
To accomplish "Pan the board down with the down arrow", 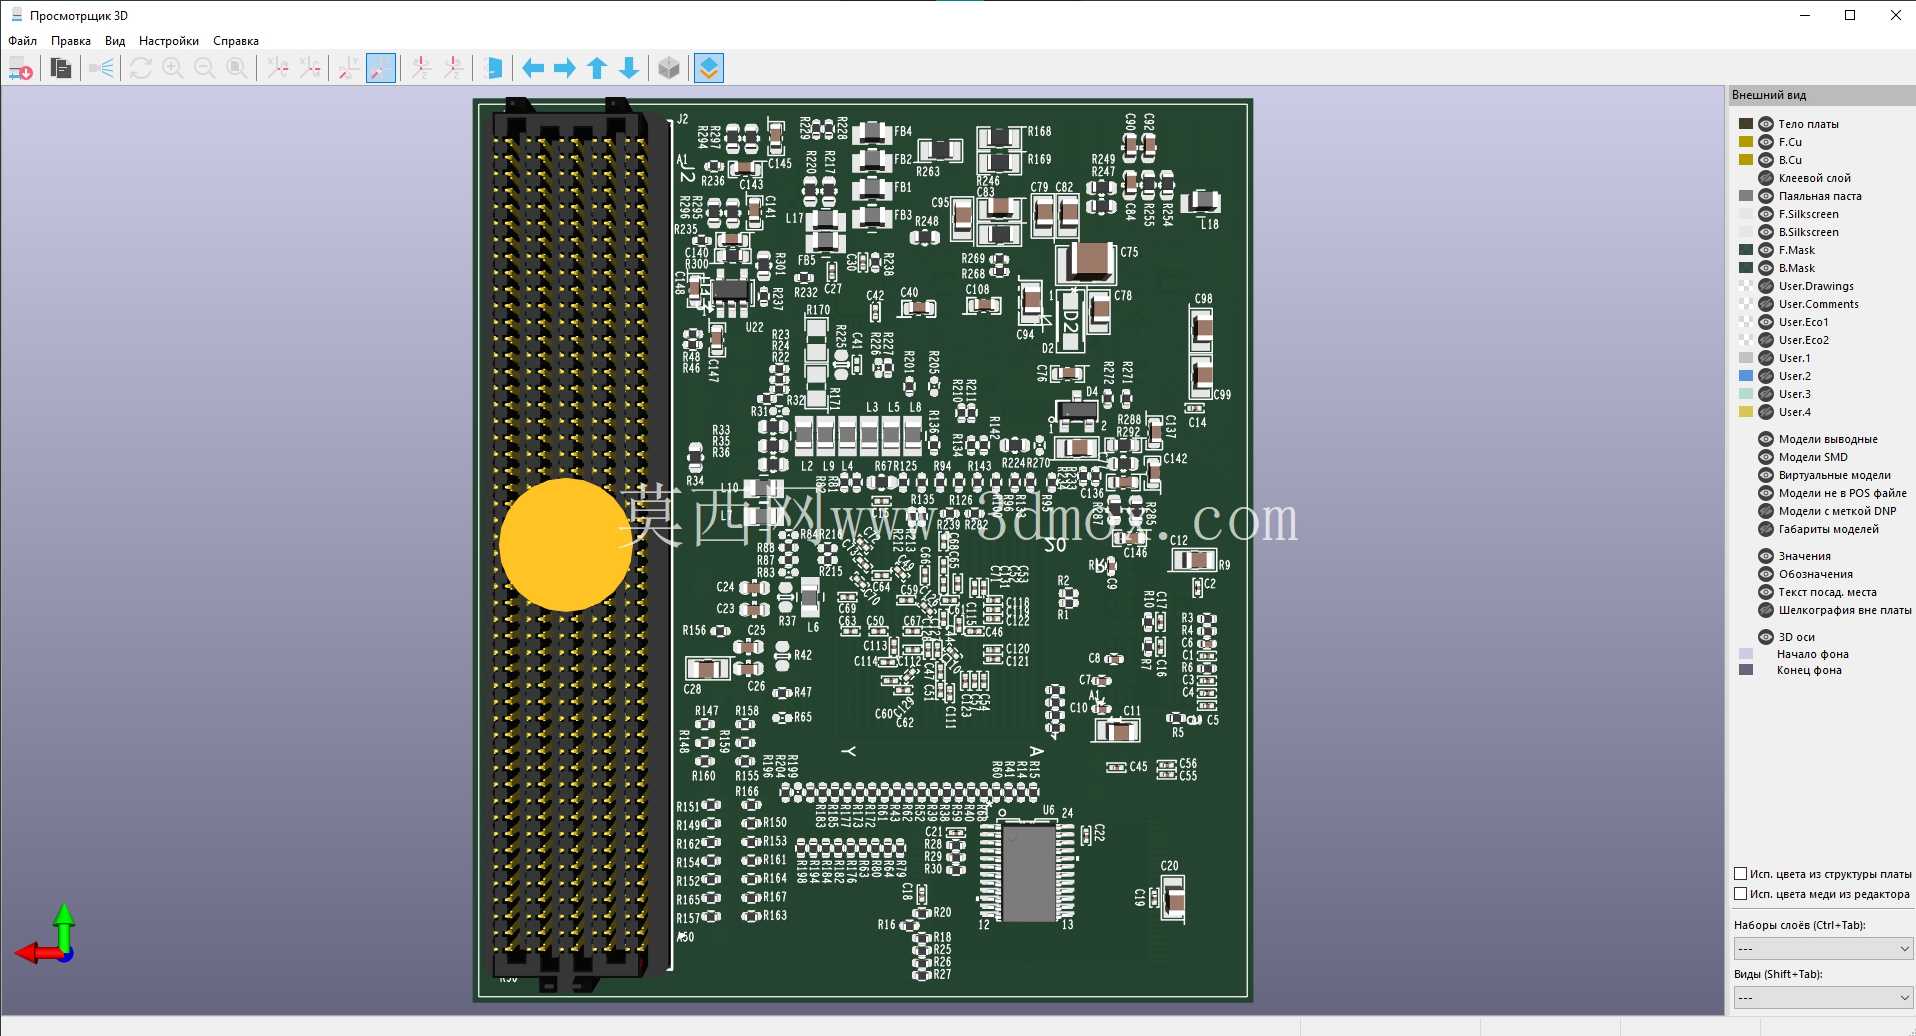I will point(629,68).
